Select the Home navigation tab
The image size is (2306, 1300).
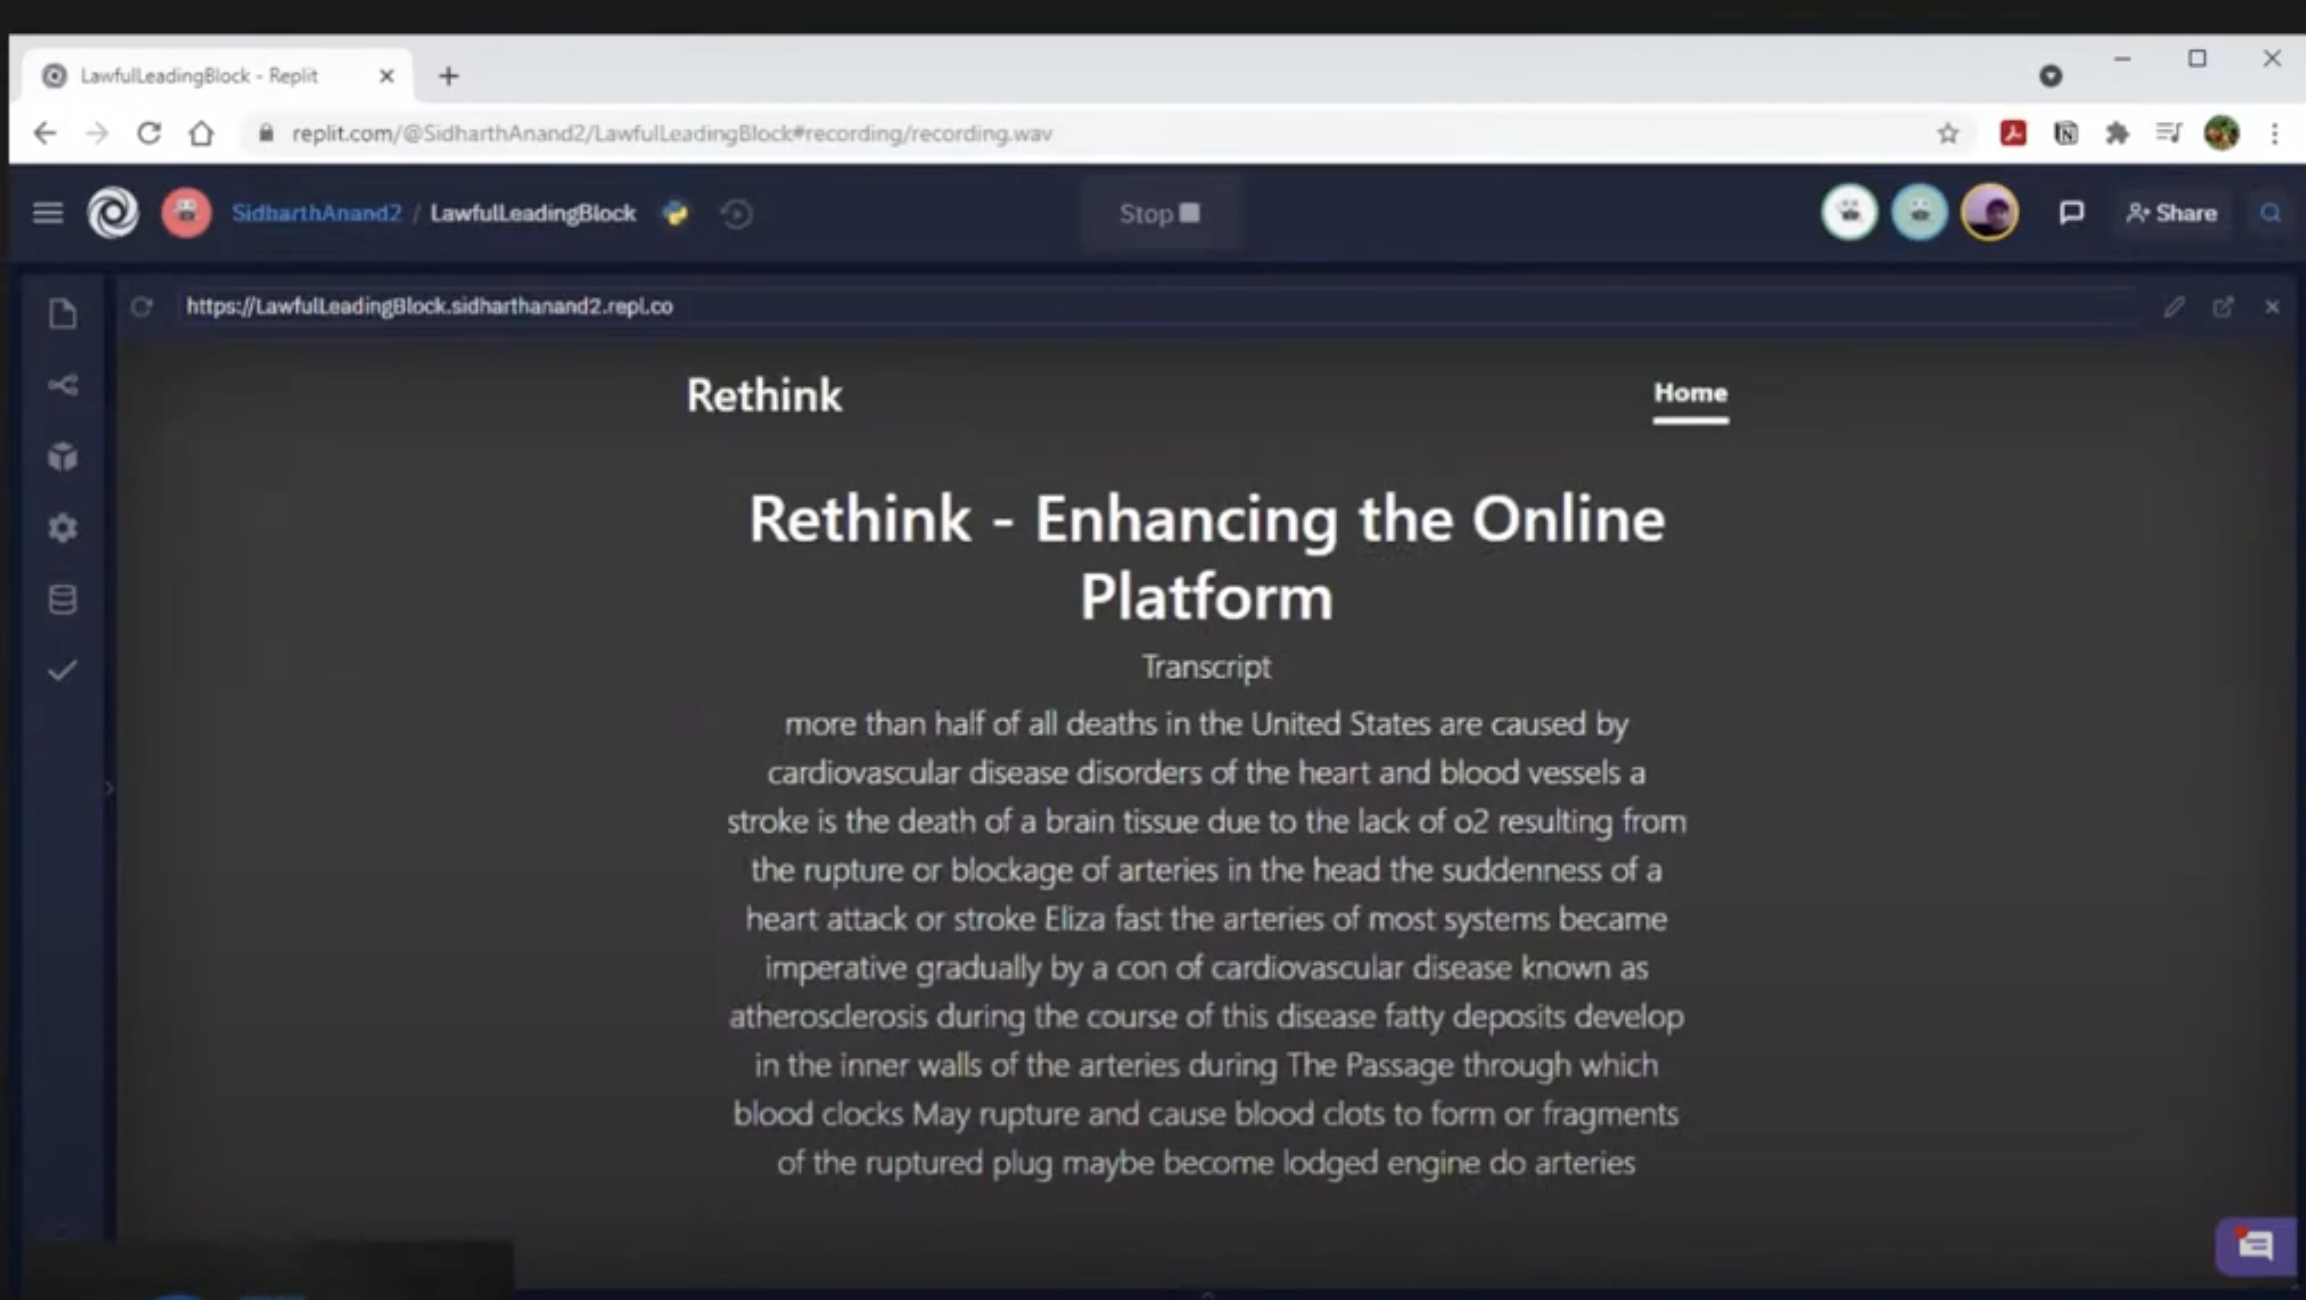(x=1690, y=393)
